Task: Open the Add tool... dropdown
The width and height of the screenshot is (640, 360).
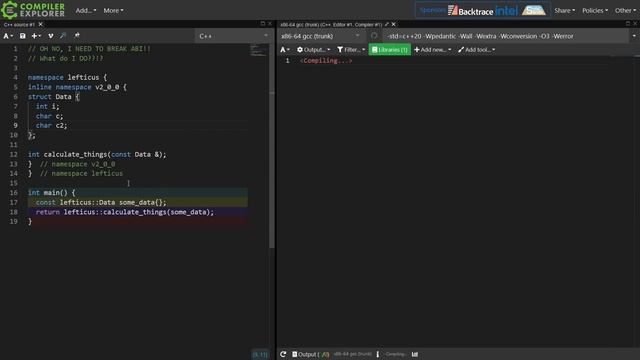Action: (476, 50)
